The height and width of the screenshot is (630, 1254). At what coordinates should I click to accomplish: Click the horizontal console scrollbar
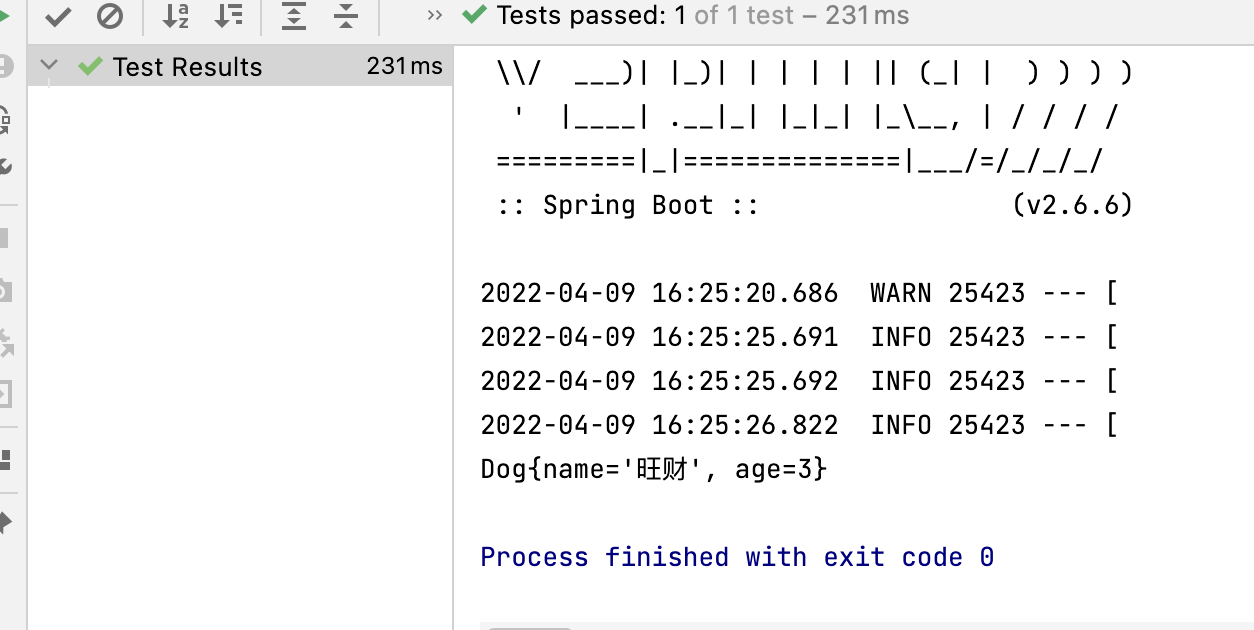[x=530, y=627]
